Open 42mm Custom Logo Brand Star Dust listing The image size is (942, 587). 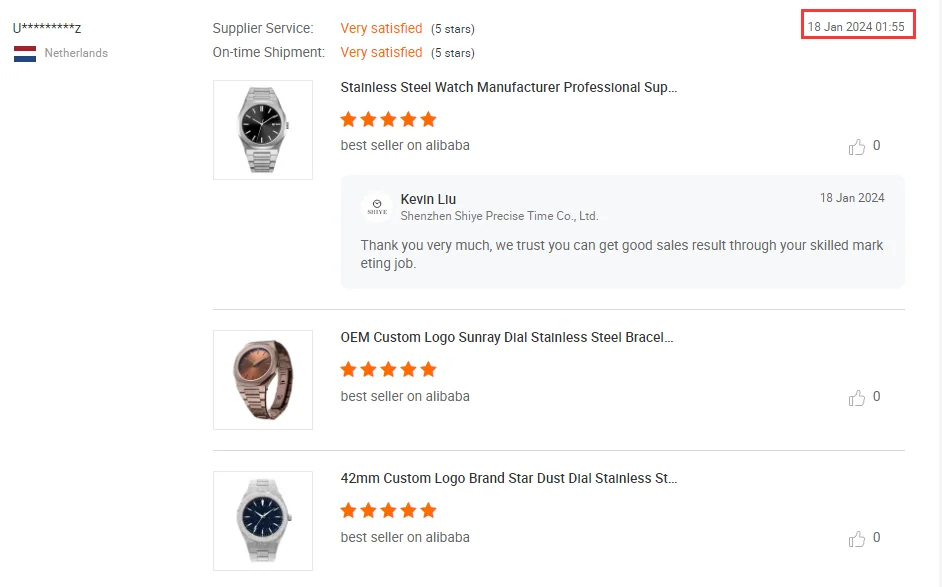[x=508, y=479]
